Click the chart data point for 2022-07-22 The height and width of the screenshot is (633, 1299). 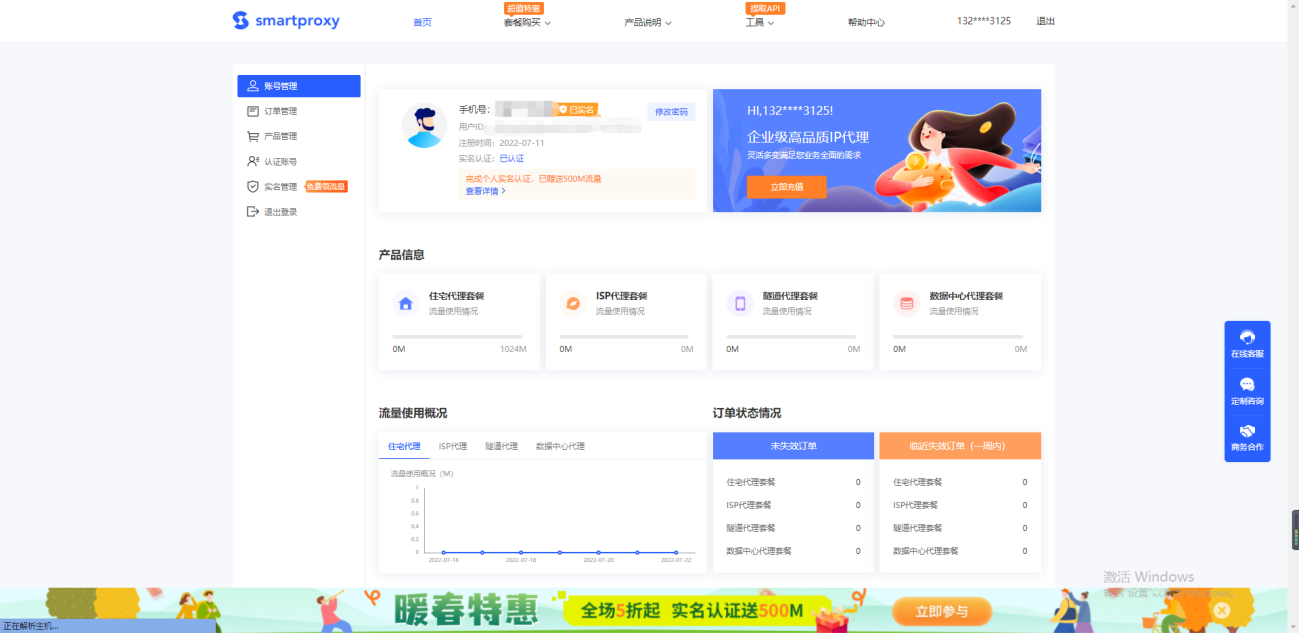676,552
